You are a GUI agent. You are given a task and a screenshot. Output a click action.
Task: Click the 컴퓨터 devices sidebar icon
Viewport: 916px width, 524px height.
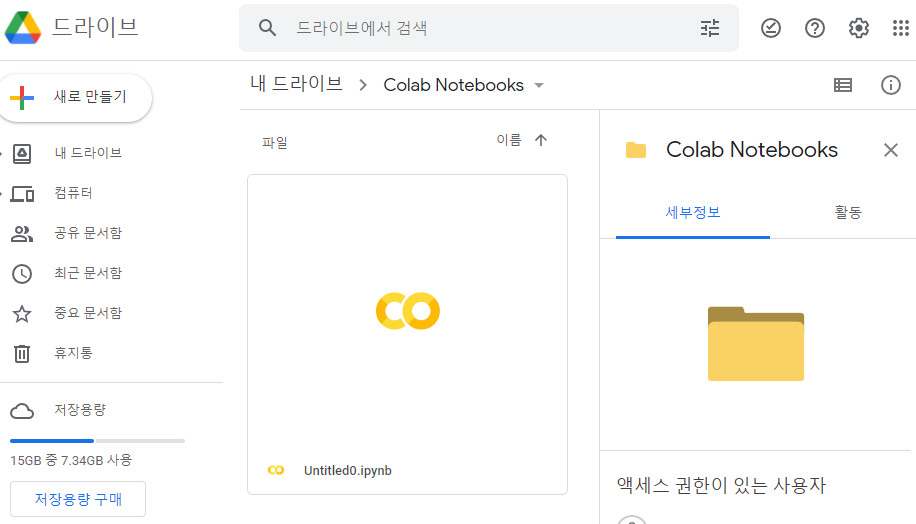click(x=22, y=193)
